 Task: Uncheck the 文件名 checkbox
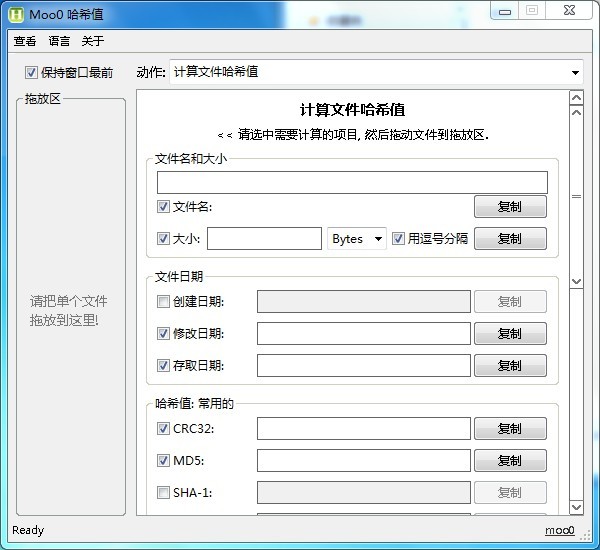click(x=164, y=207)
